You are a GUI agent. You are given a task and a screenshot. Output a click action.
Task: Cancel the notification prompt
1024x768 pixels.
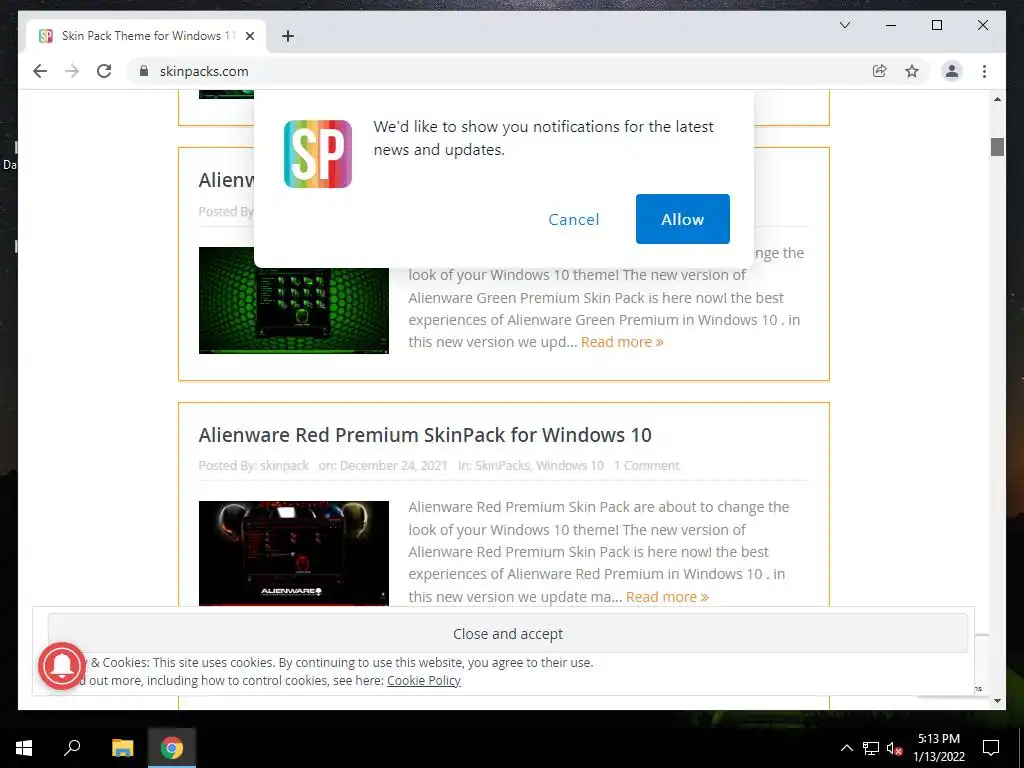coord(573,219)
